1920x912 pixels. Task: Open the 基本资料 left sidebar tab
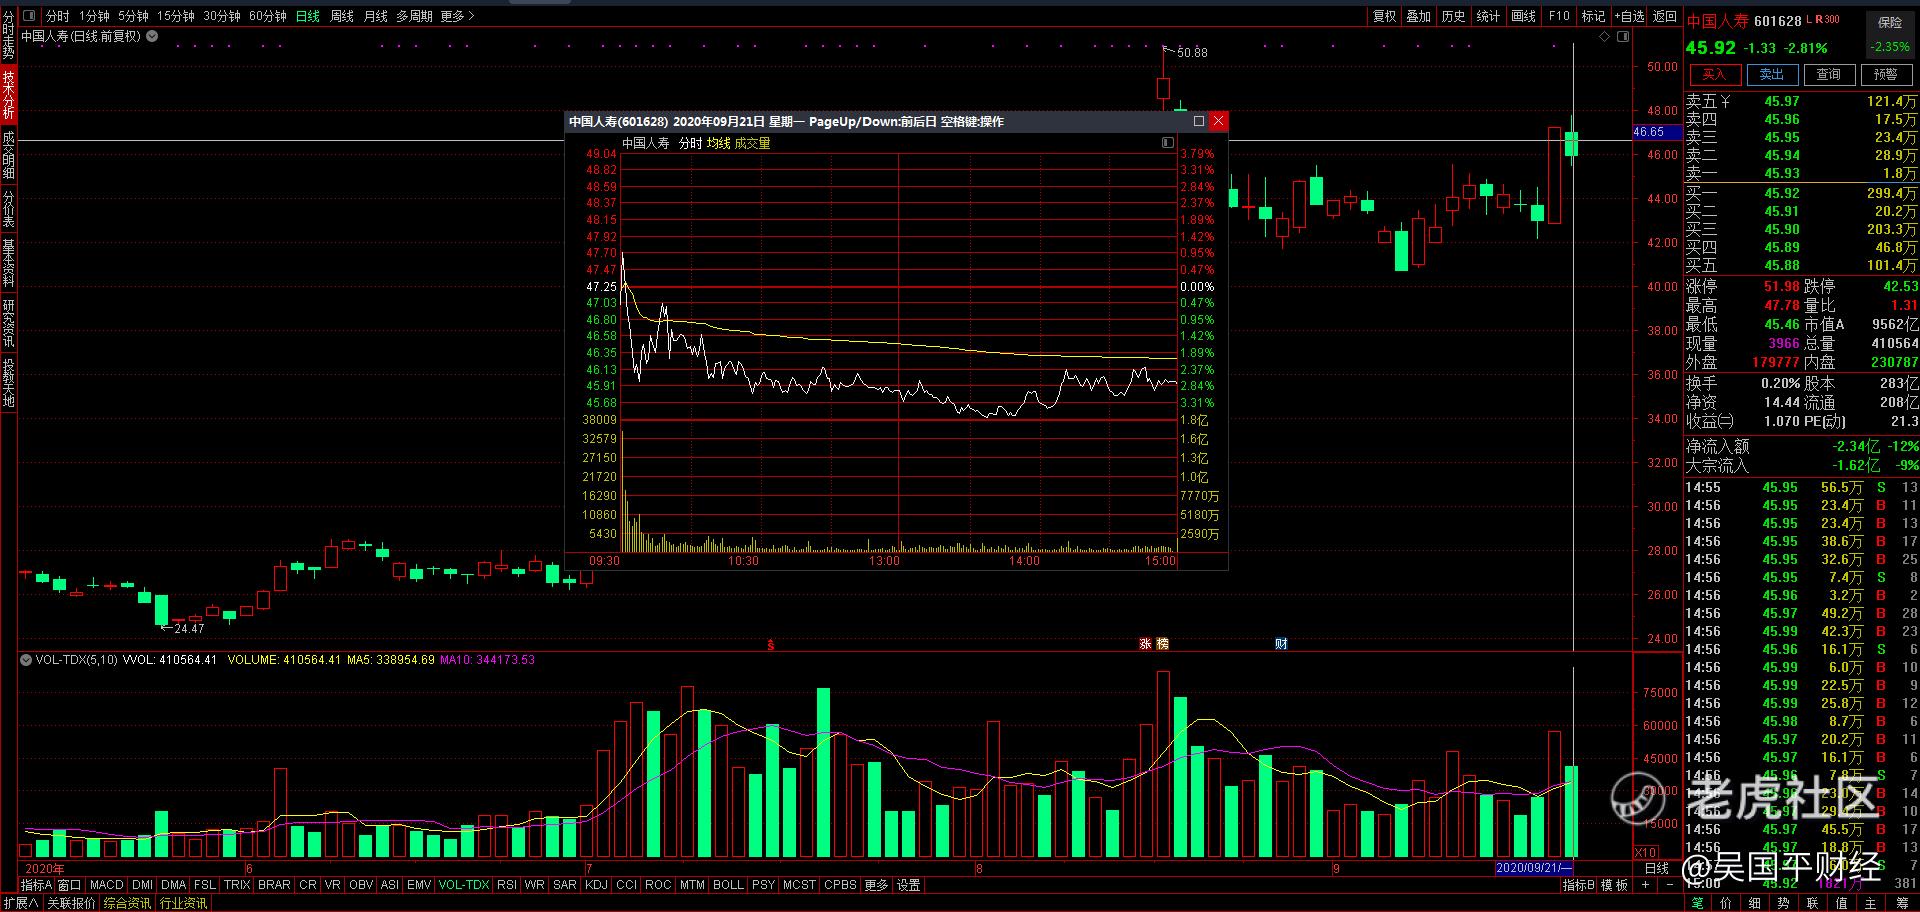[x=8, y=264]
